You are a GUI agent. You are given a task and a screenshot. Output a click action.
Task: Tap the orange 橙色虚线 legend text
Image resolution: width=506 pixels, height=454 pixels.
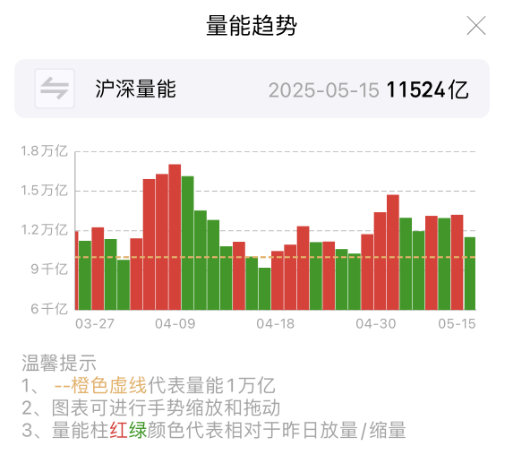pyautogui.click(x=109, y=385)
